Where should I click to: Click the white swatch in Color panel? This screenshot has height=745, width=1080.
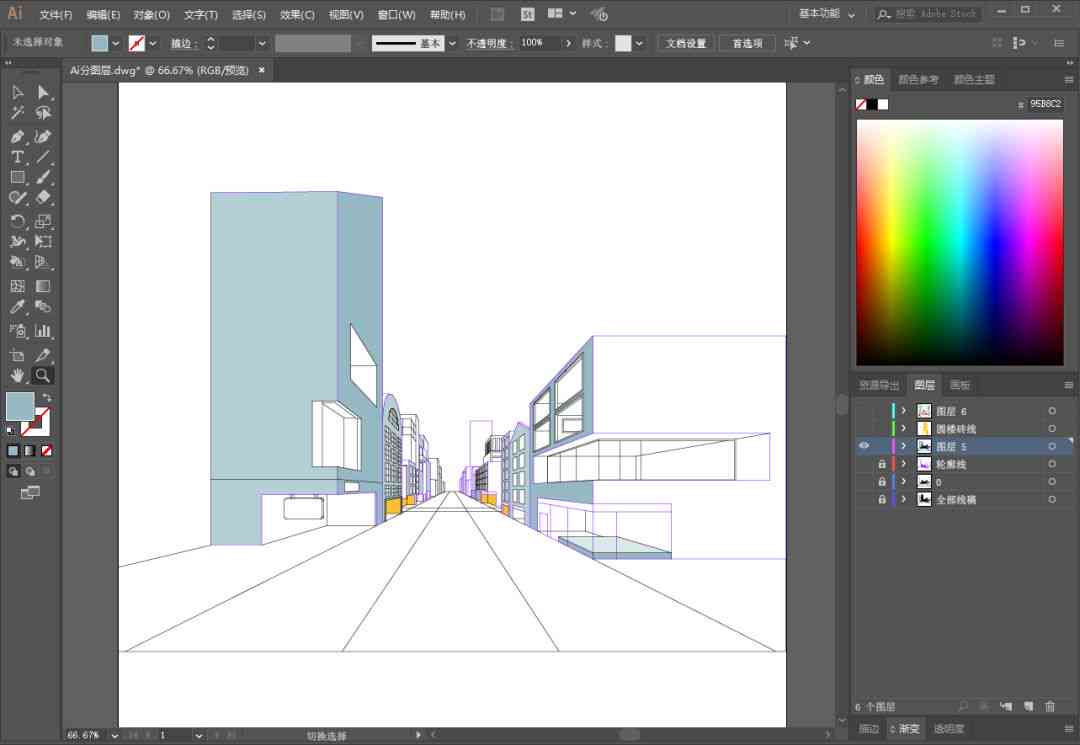point(883,105)
